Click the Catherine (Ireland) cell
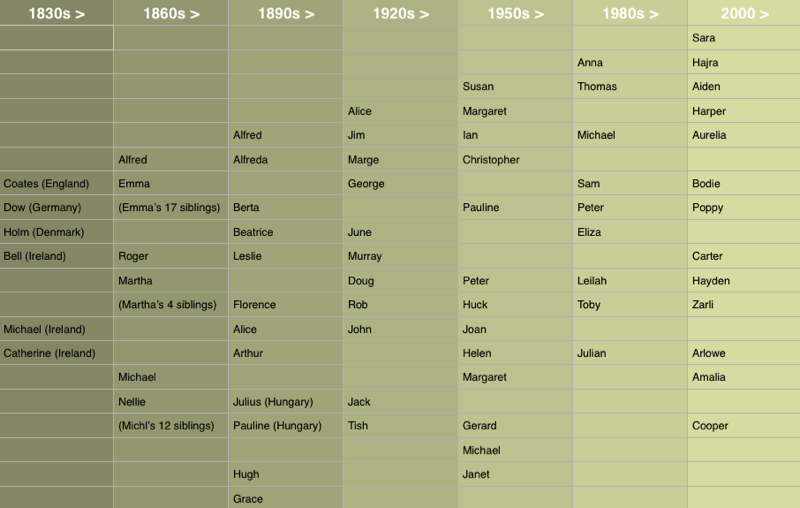The height and width of the screenshot is (508, 800). pos(49,353)
